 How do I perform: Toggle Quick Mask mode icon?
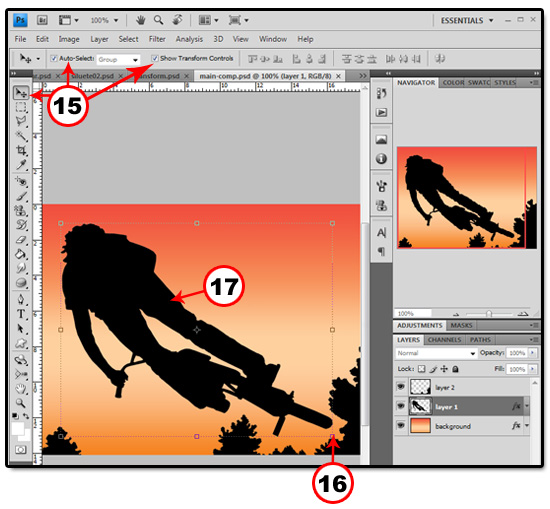21,449
